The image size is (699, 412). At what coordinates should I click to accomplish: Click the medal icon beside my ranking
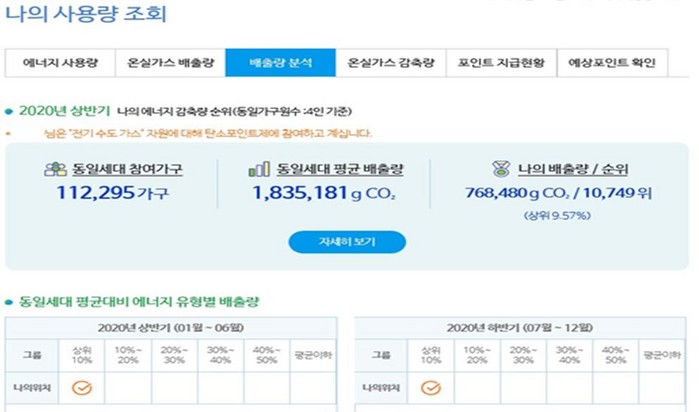pyautogui.click(x=500, y=170)
